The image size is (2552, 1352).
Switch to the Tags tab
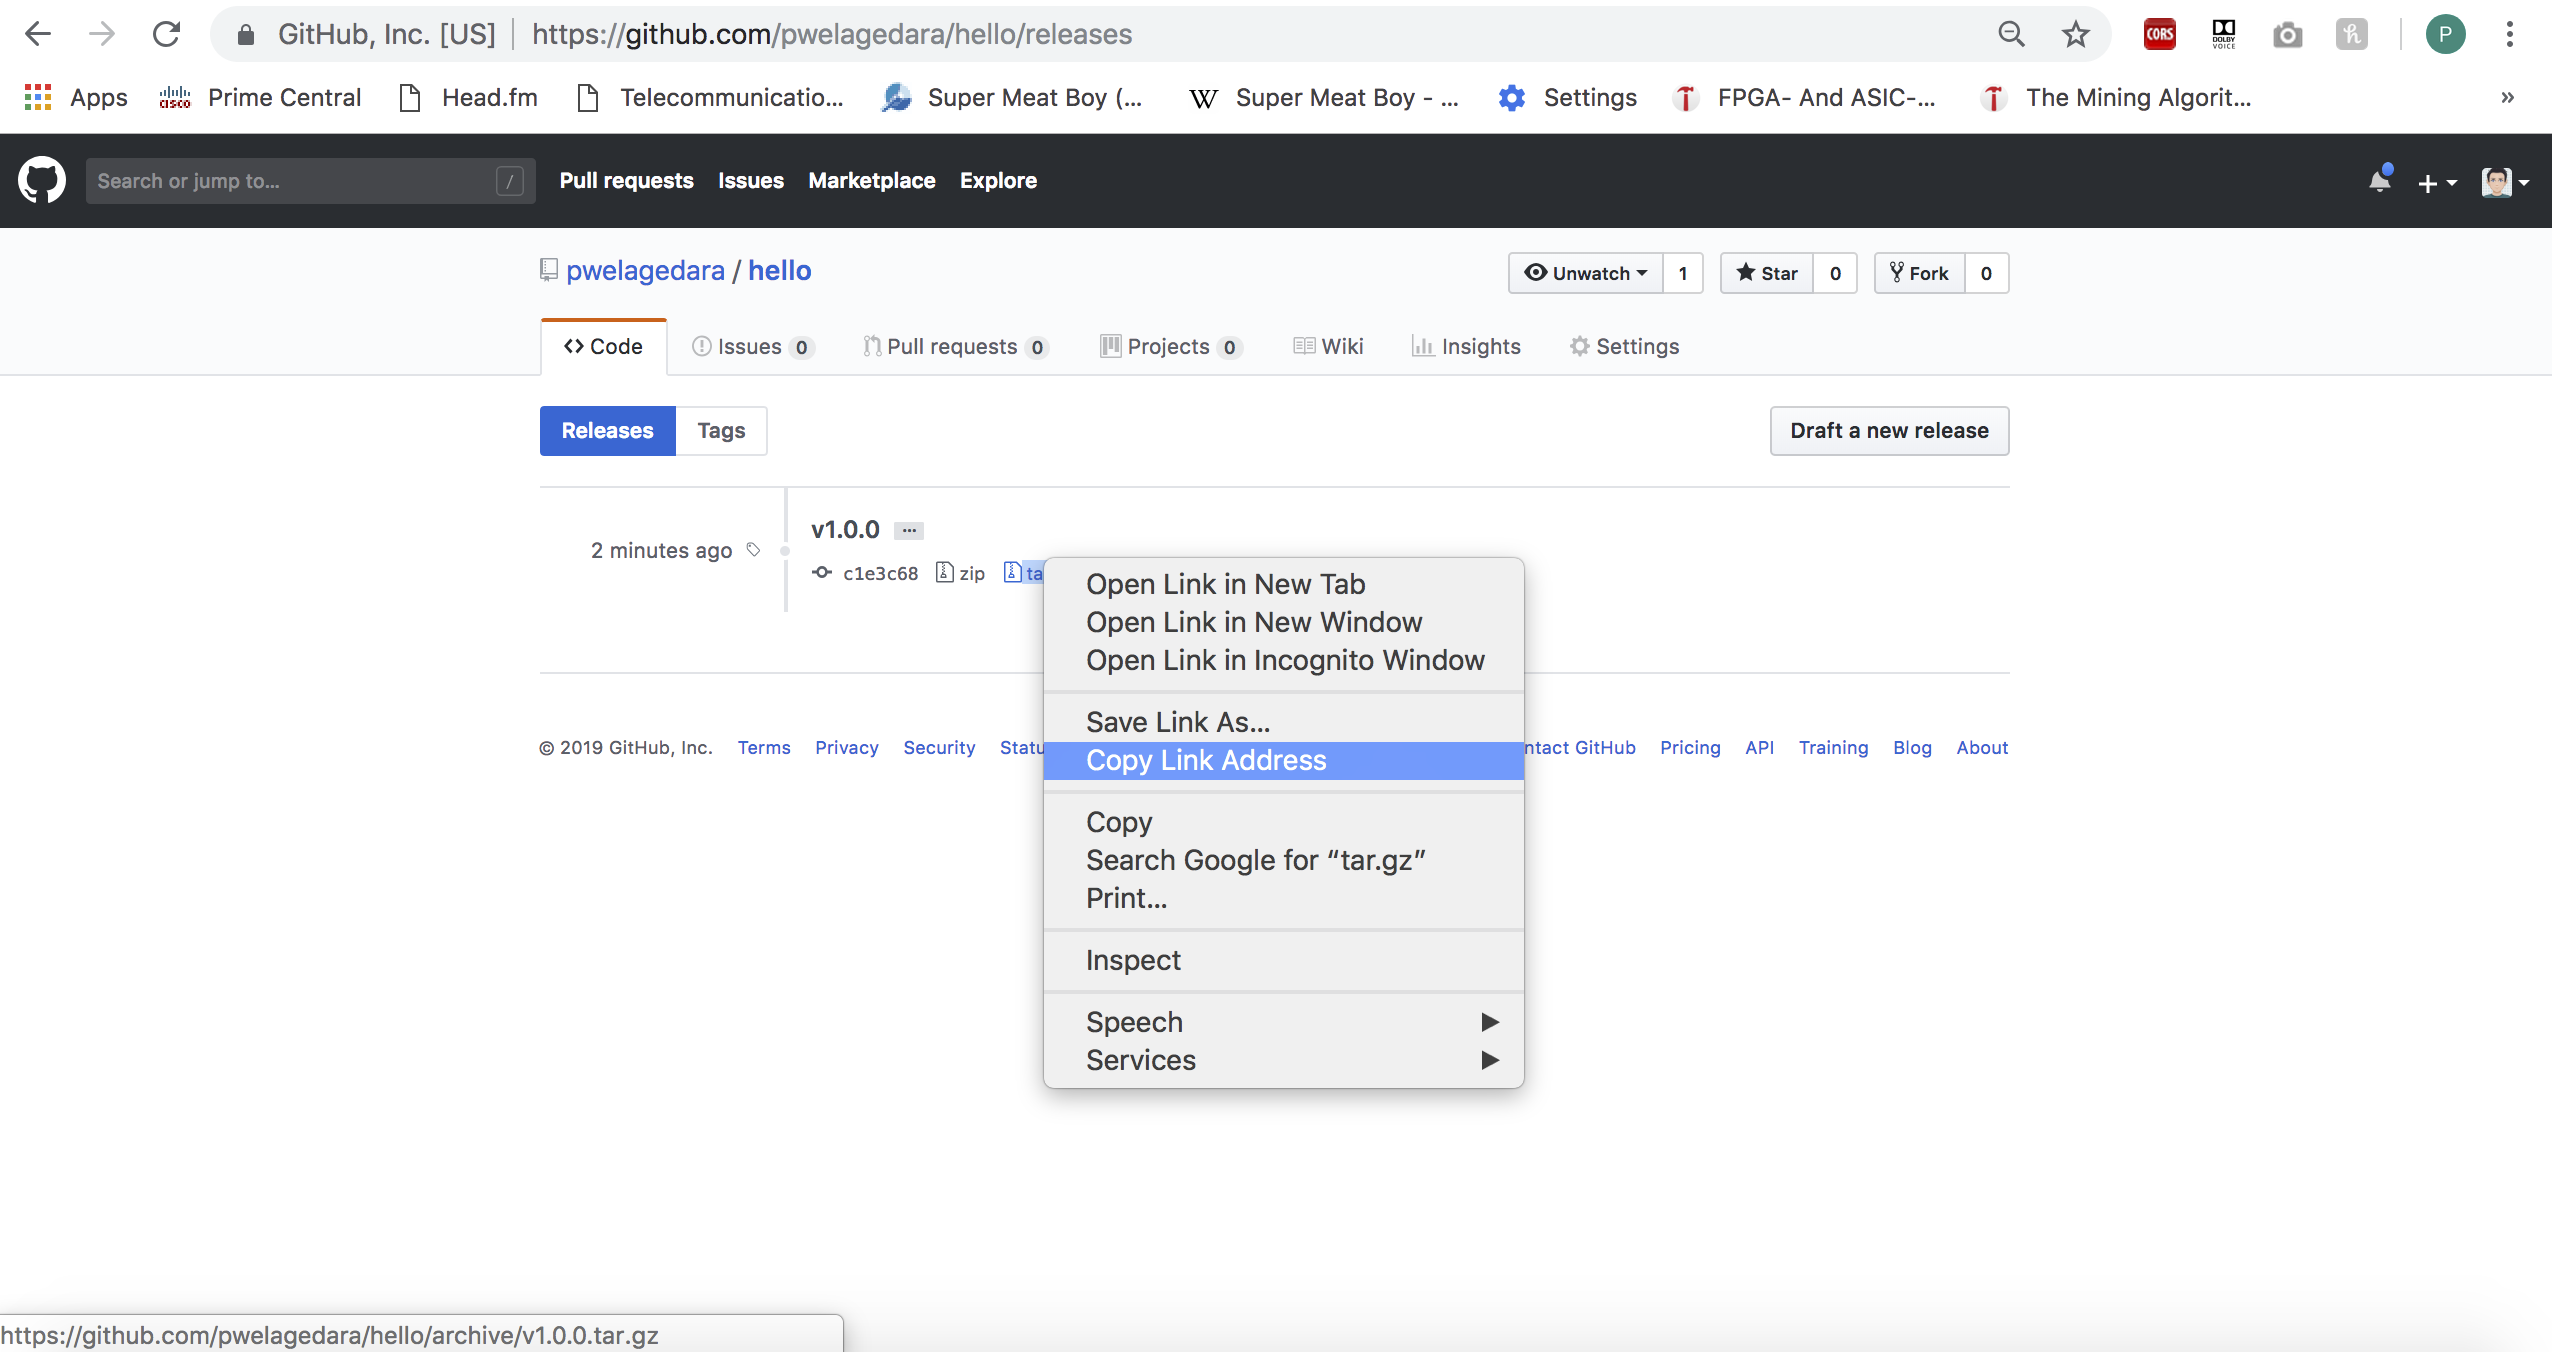[721, 430]
